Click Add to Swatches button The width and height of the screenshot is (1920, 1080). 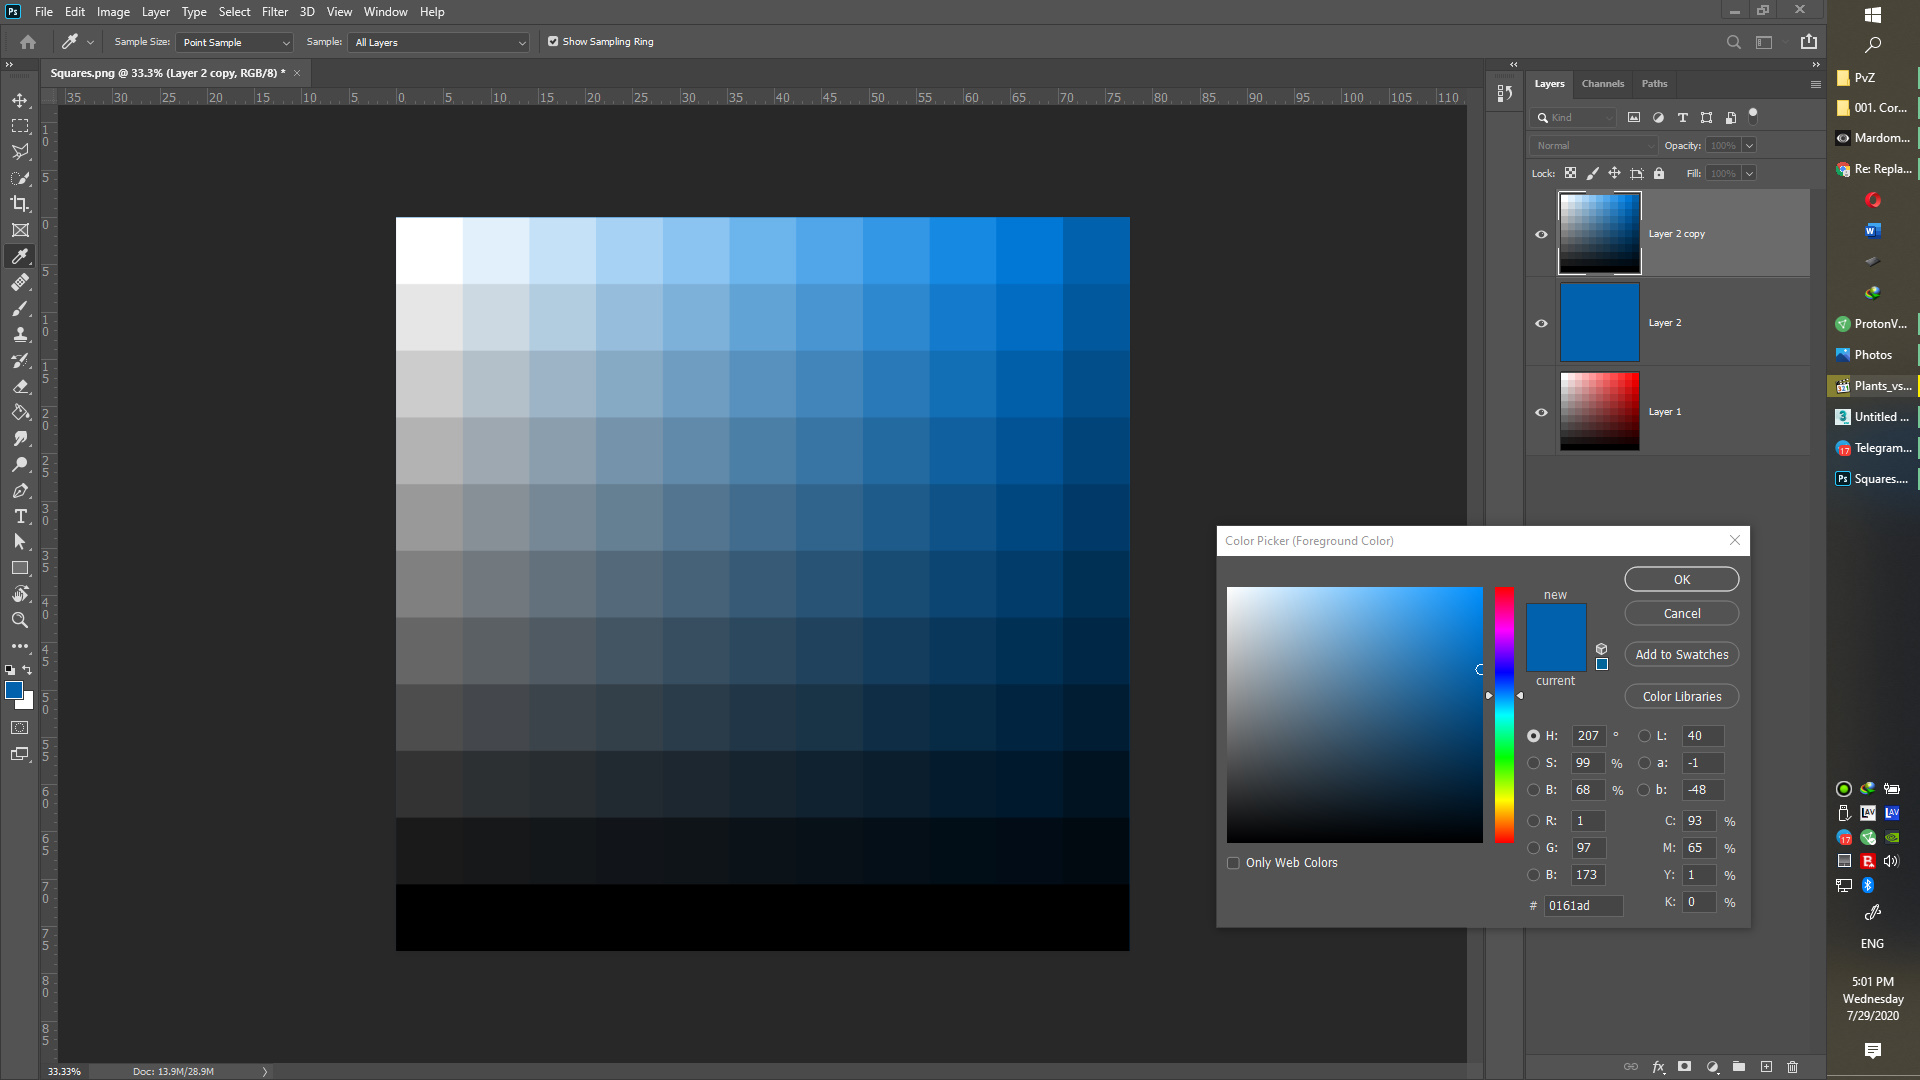[1681, 654]
